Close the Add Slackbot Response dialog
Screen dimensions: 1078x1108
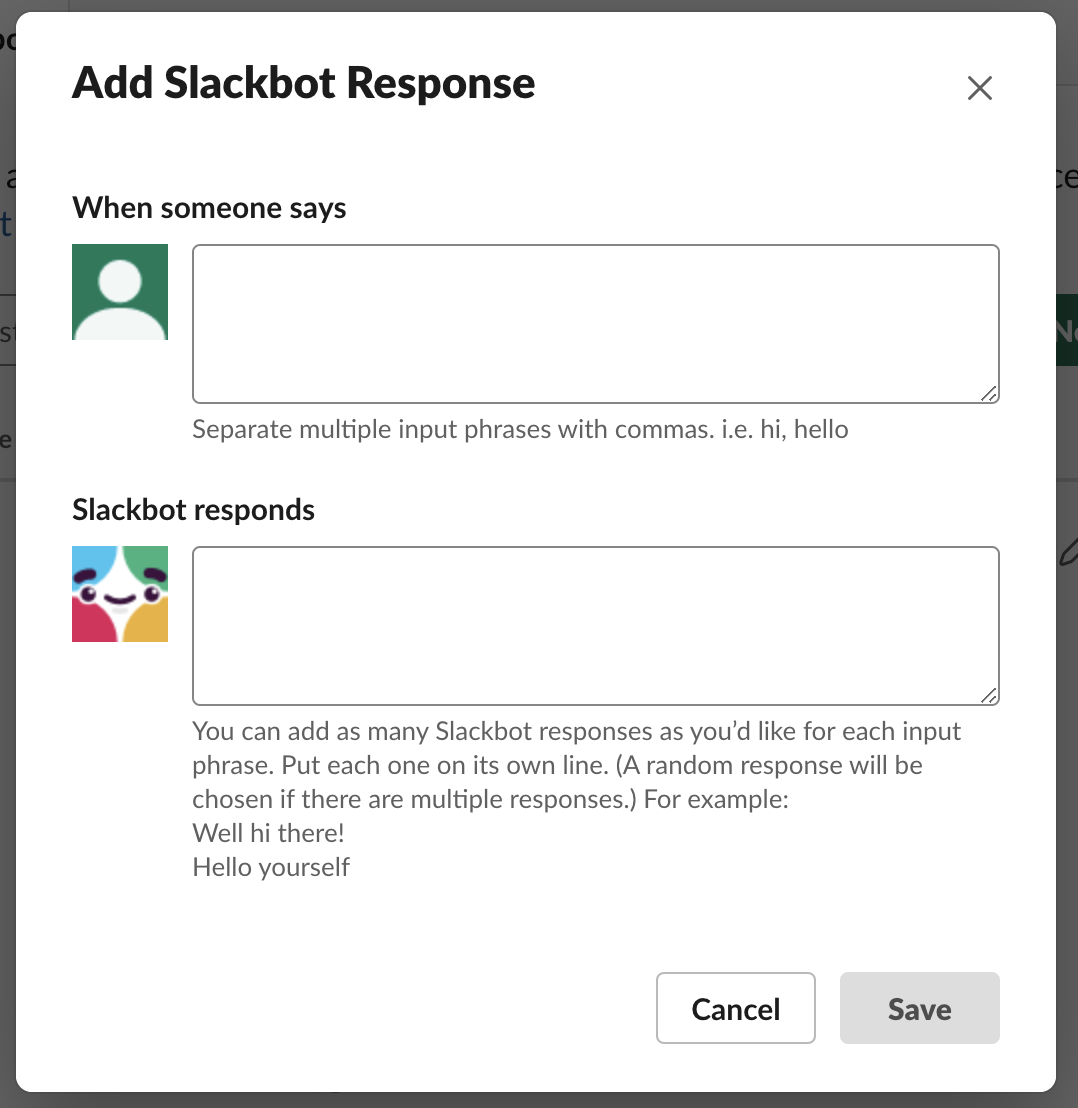980,88
